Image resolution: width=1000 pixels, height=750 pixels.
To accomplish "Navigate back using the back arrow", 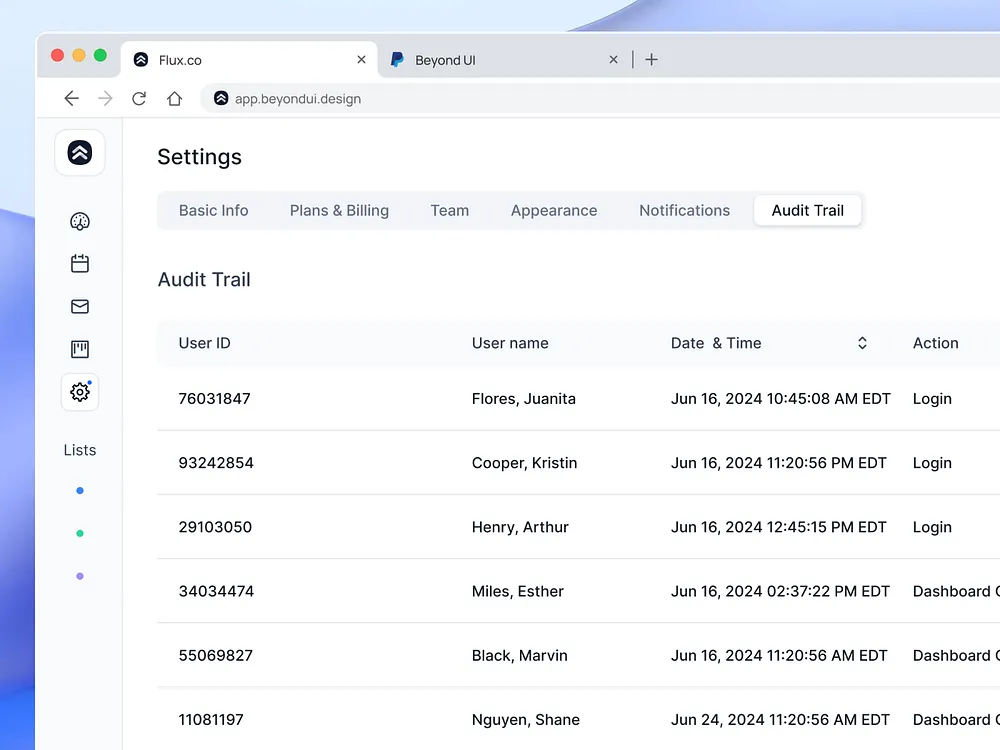I will tap(71, 98).
